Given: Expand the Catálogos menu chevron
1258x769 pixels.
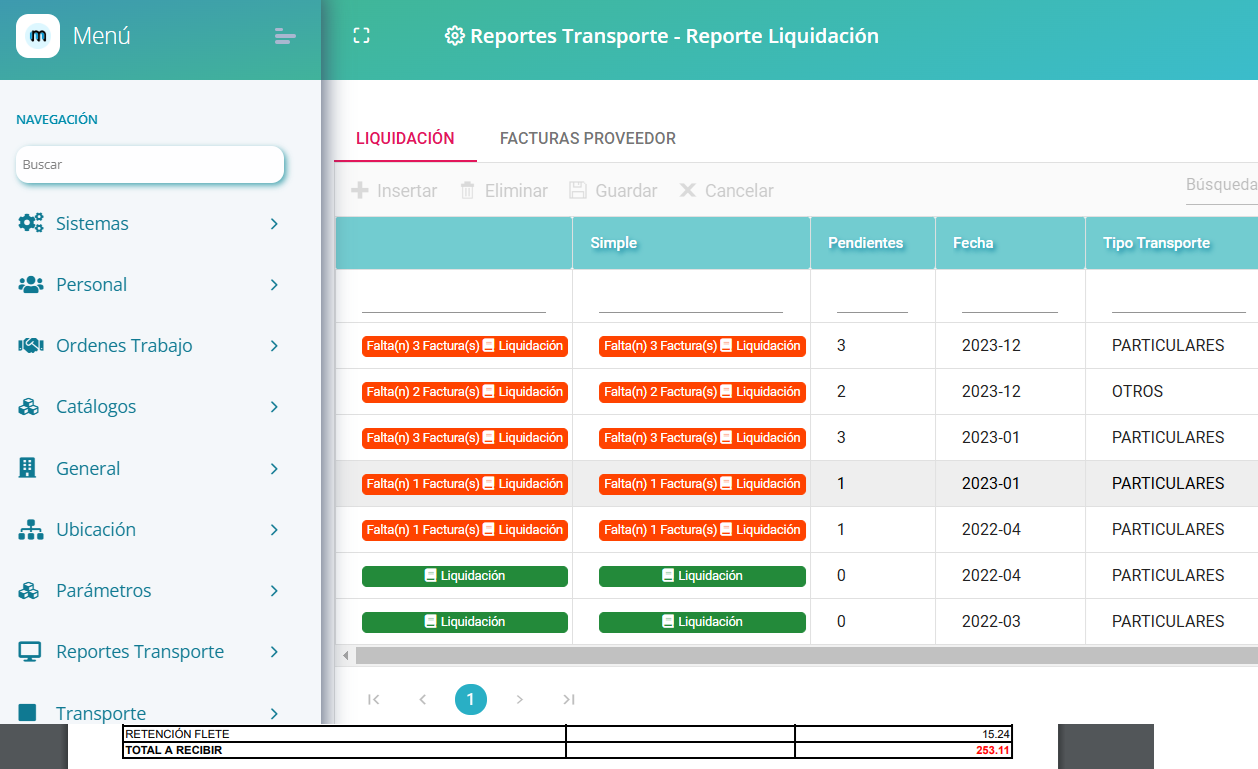Looking at the screenshot, I should (274, 407).
